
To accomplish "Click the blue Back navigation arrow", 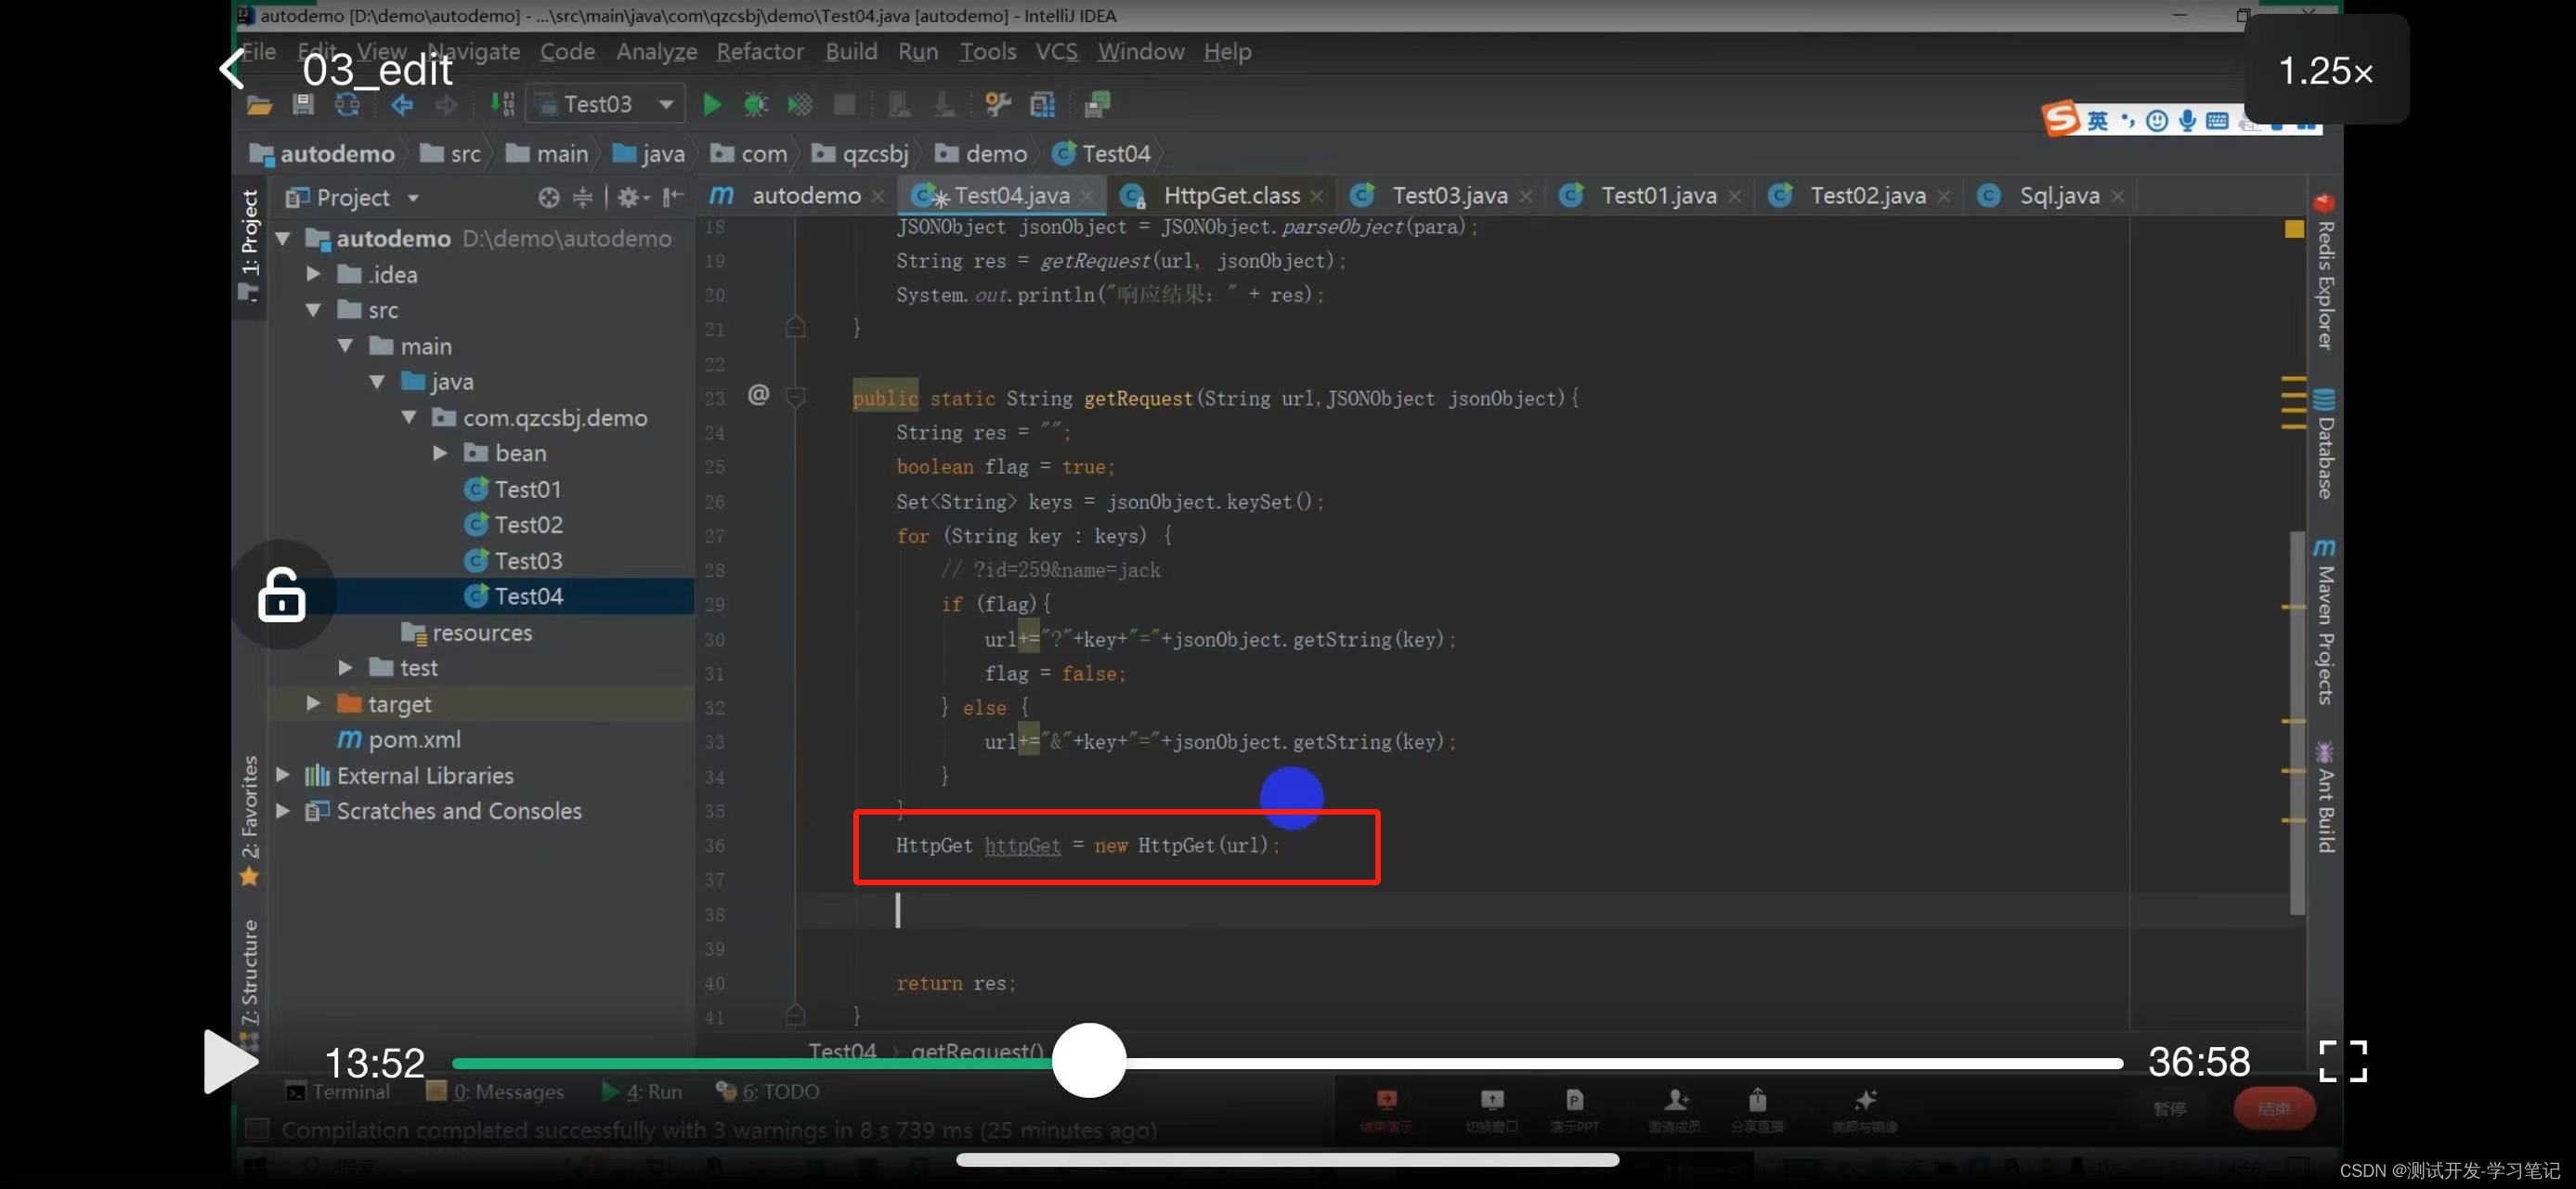I will click(402, 104).
